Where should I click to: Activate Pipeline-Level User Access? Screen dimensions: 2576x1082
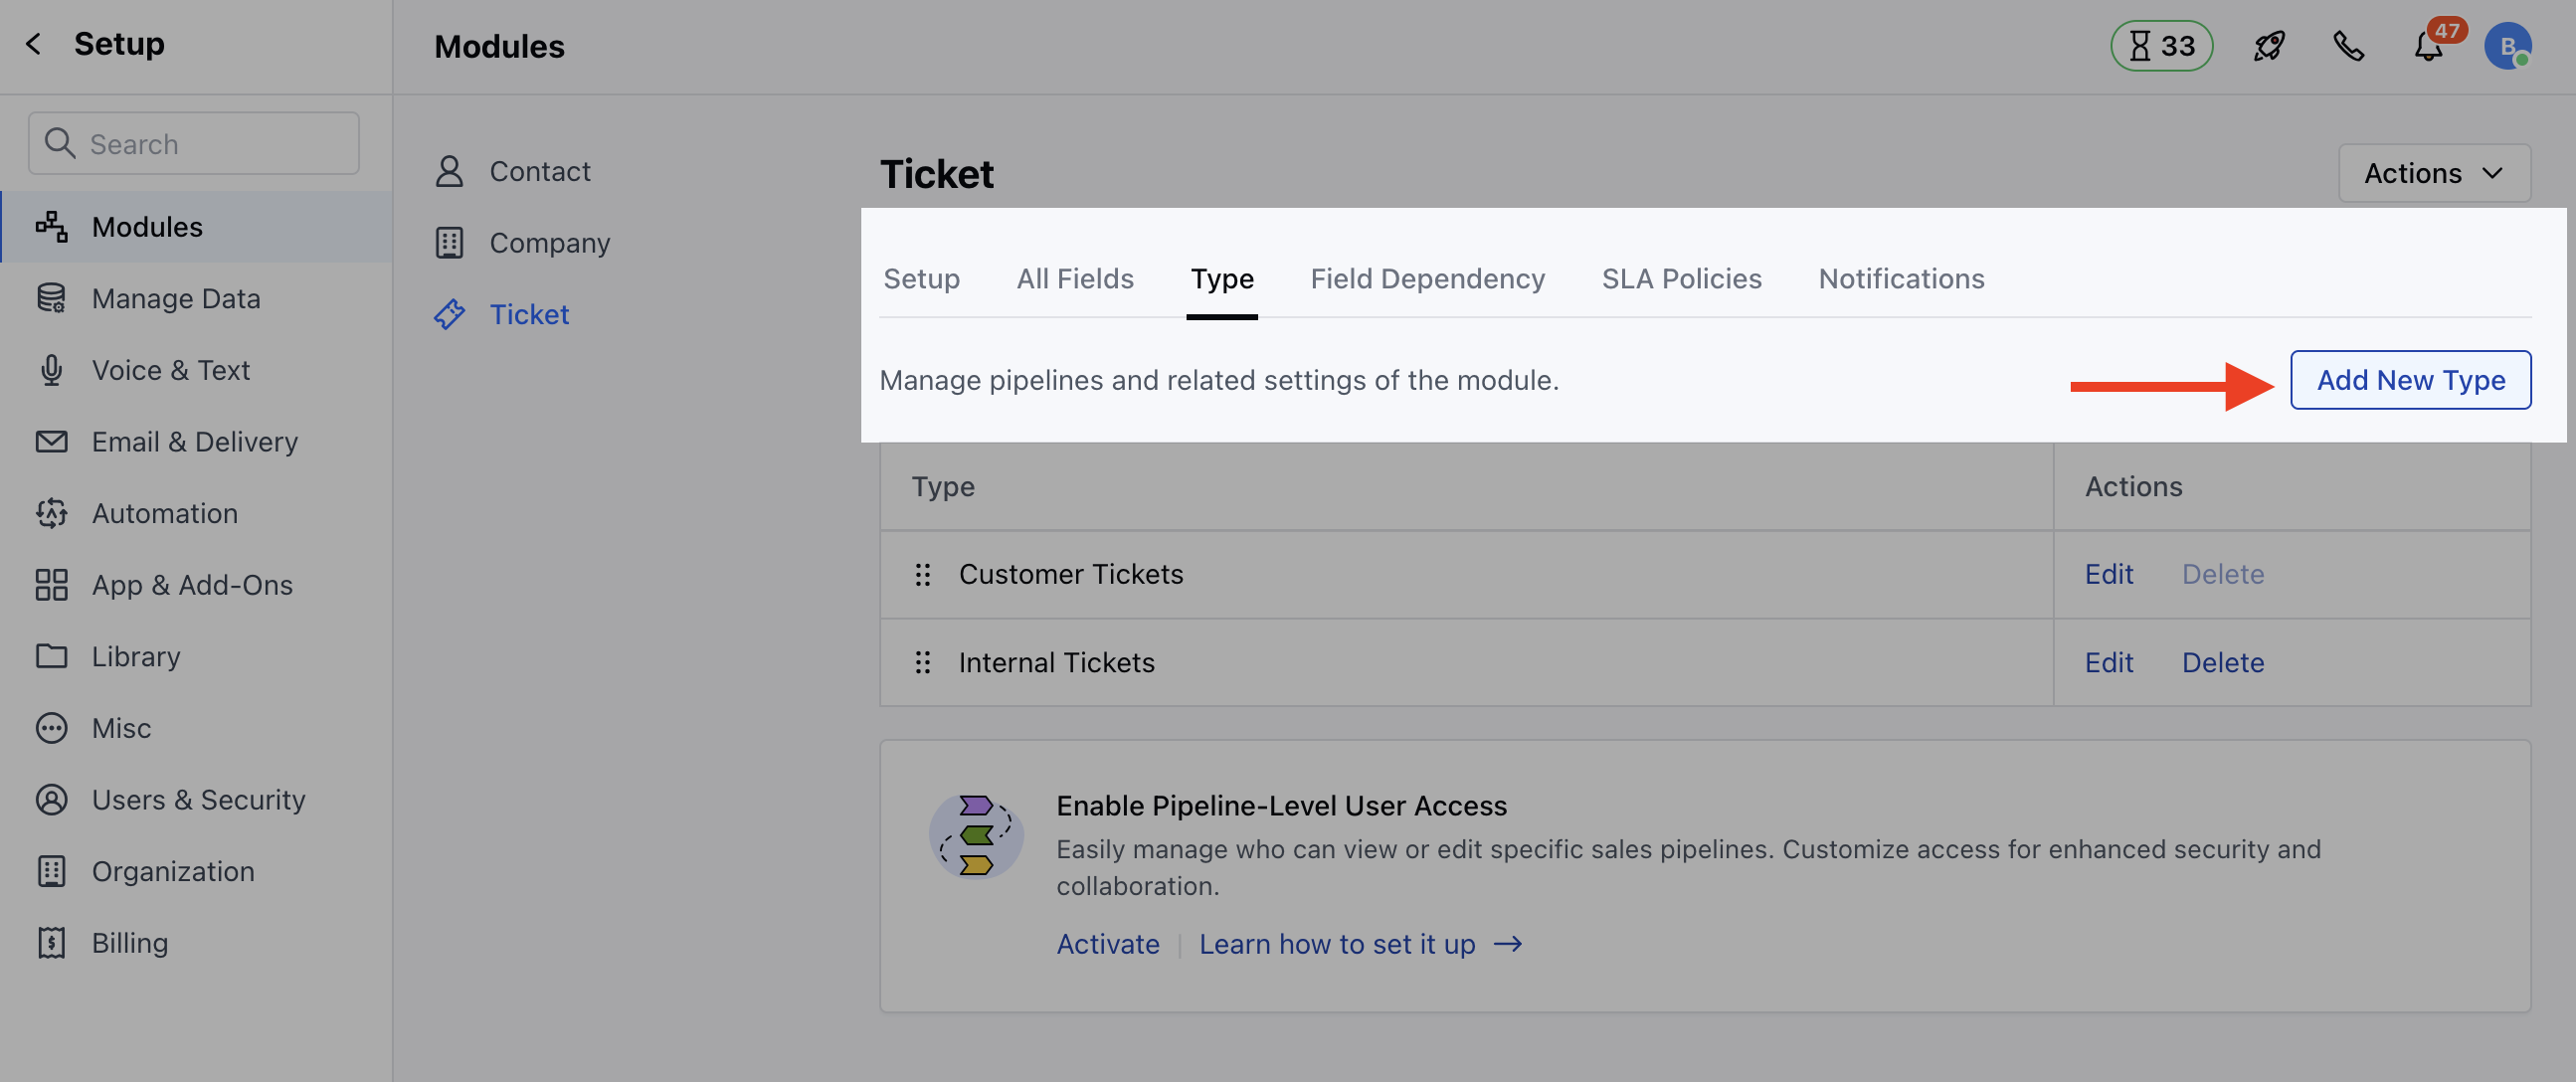click(1107, 943)
